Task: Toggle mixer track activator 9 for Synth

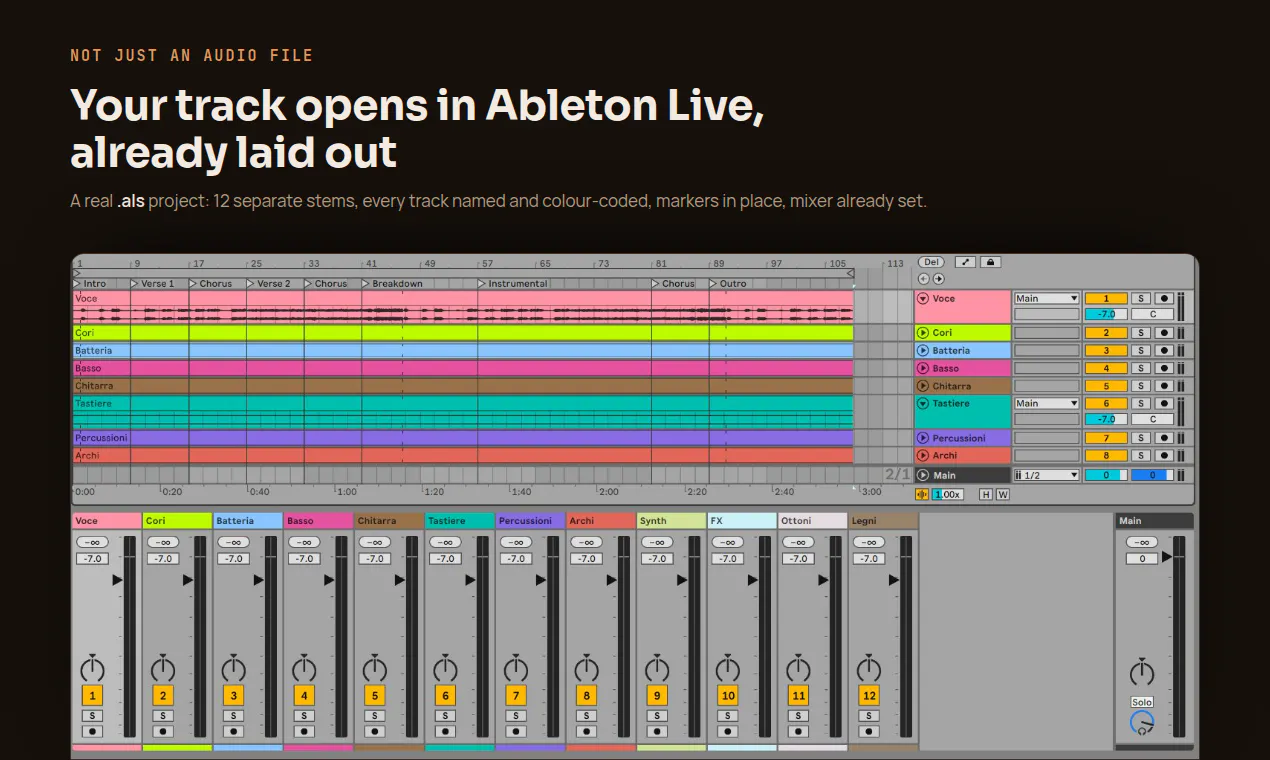Action: (x=657, y=696)
